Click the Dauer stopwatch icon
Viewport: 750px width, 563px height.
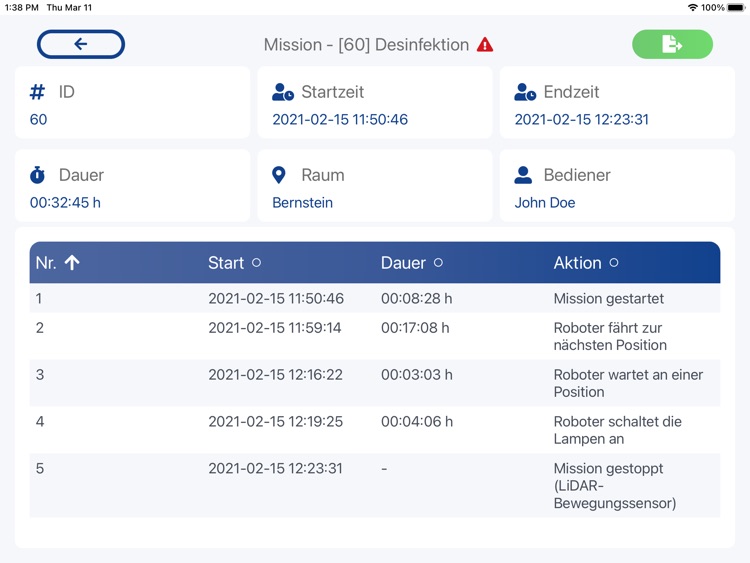(x=37, y=175)
